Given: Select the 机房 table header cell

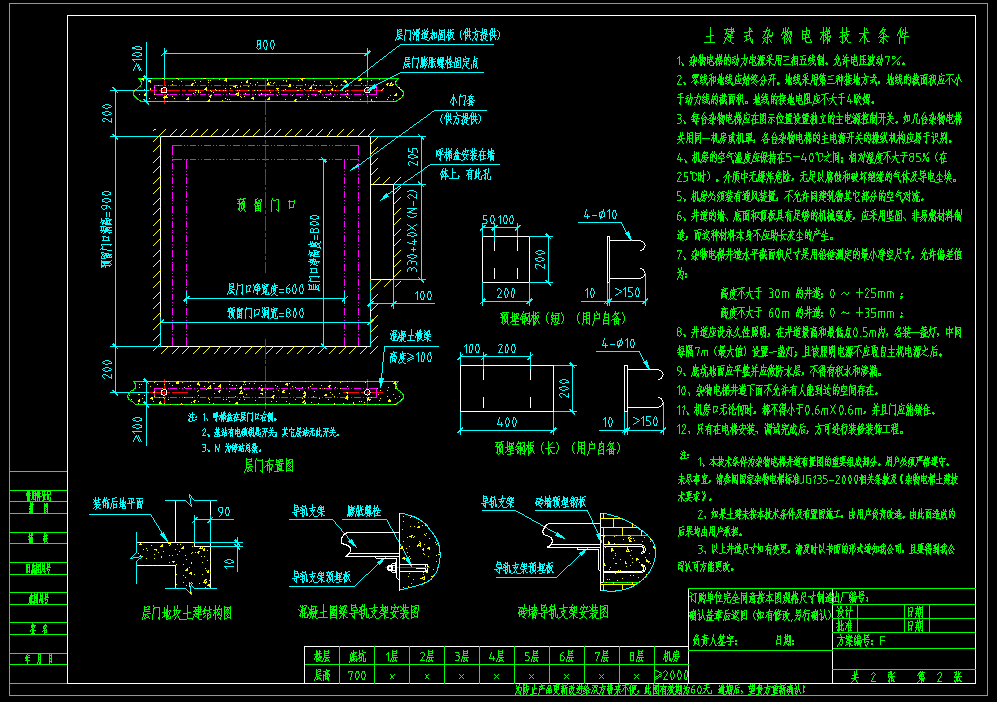Looking at the screenshot, I should pos(671,656).
